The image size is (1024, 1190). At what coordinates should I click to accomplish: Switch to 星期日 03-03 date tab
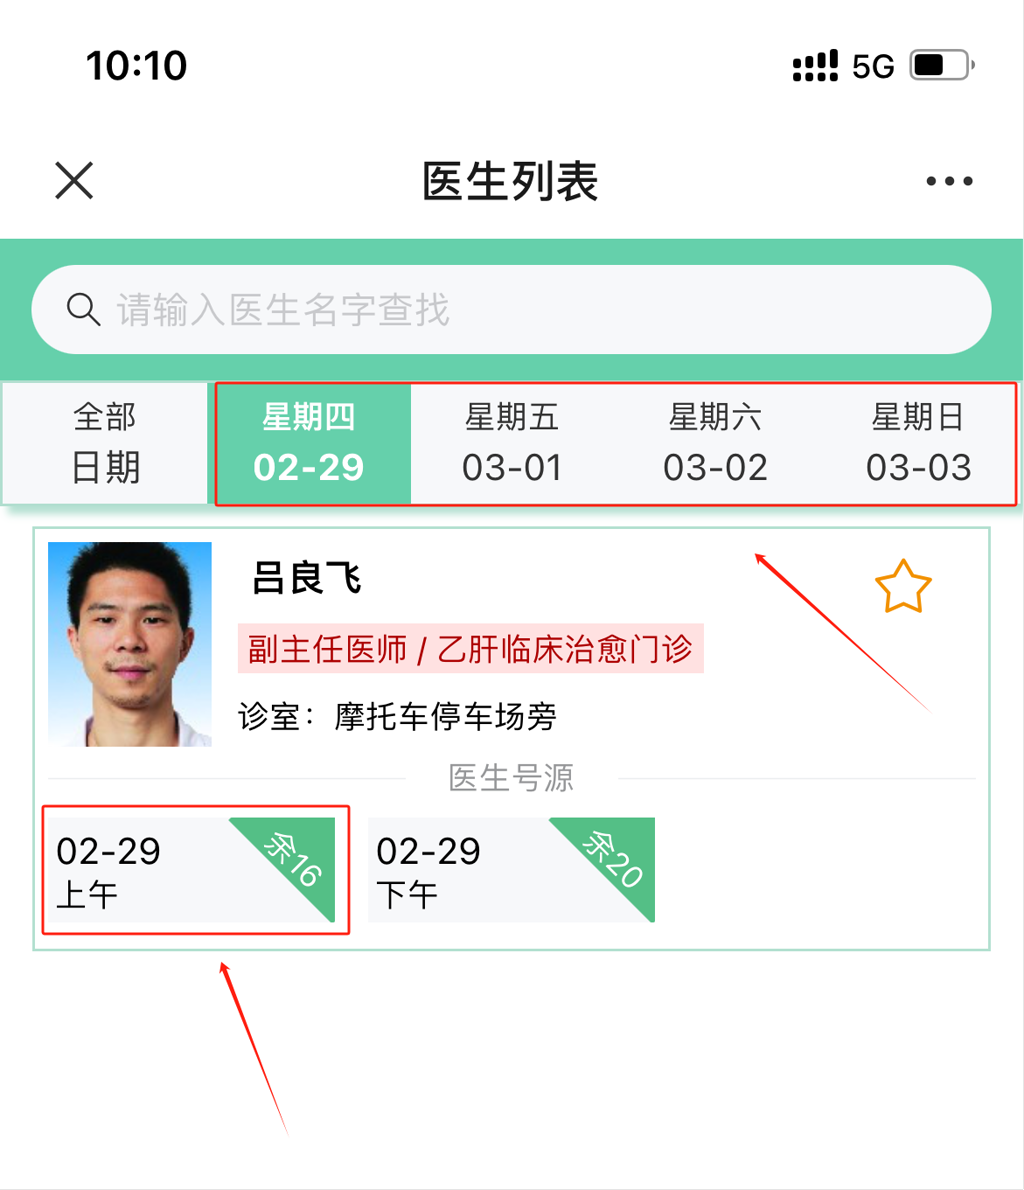[918, 443]
